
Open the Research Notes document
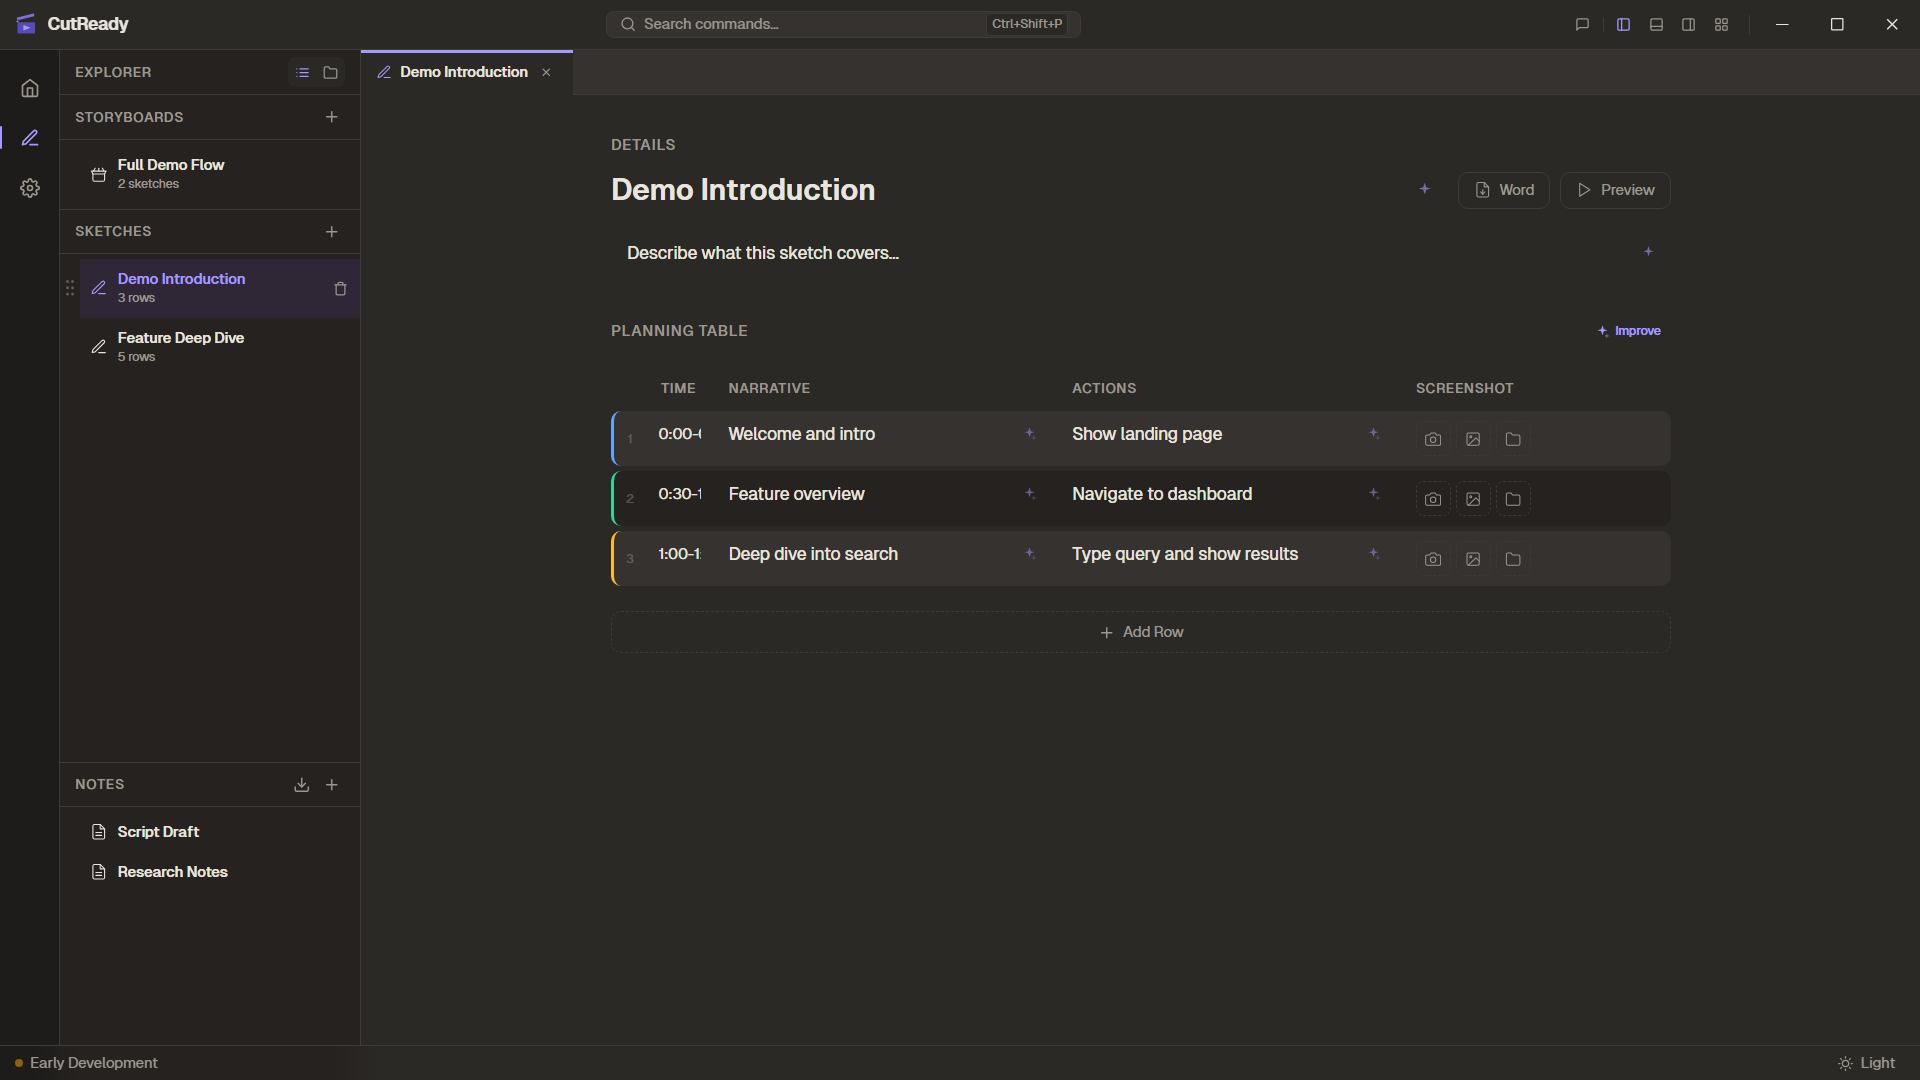[x=172, y=871]
